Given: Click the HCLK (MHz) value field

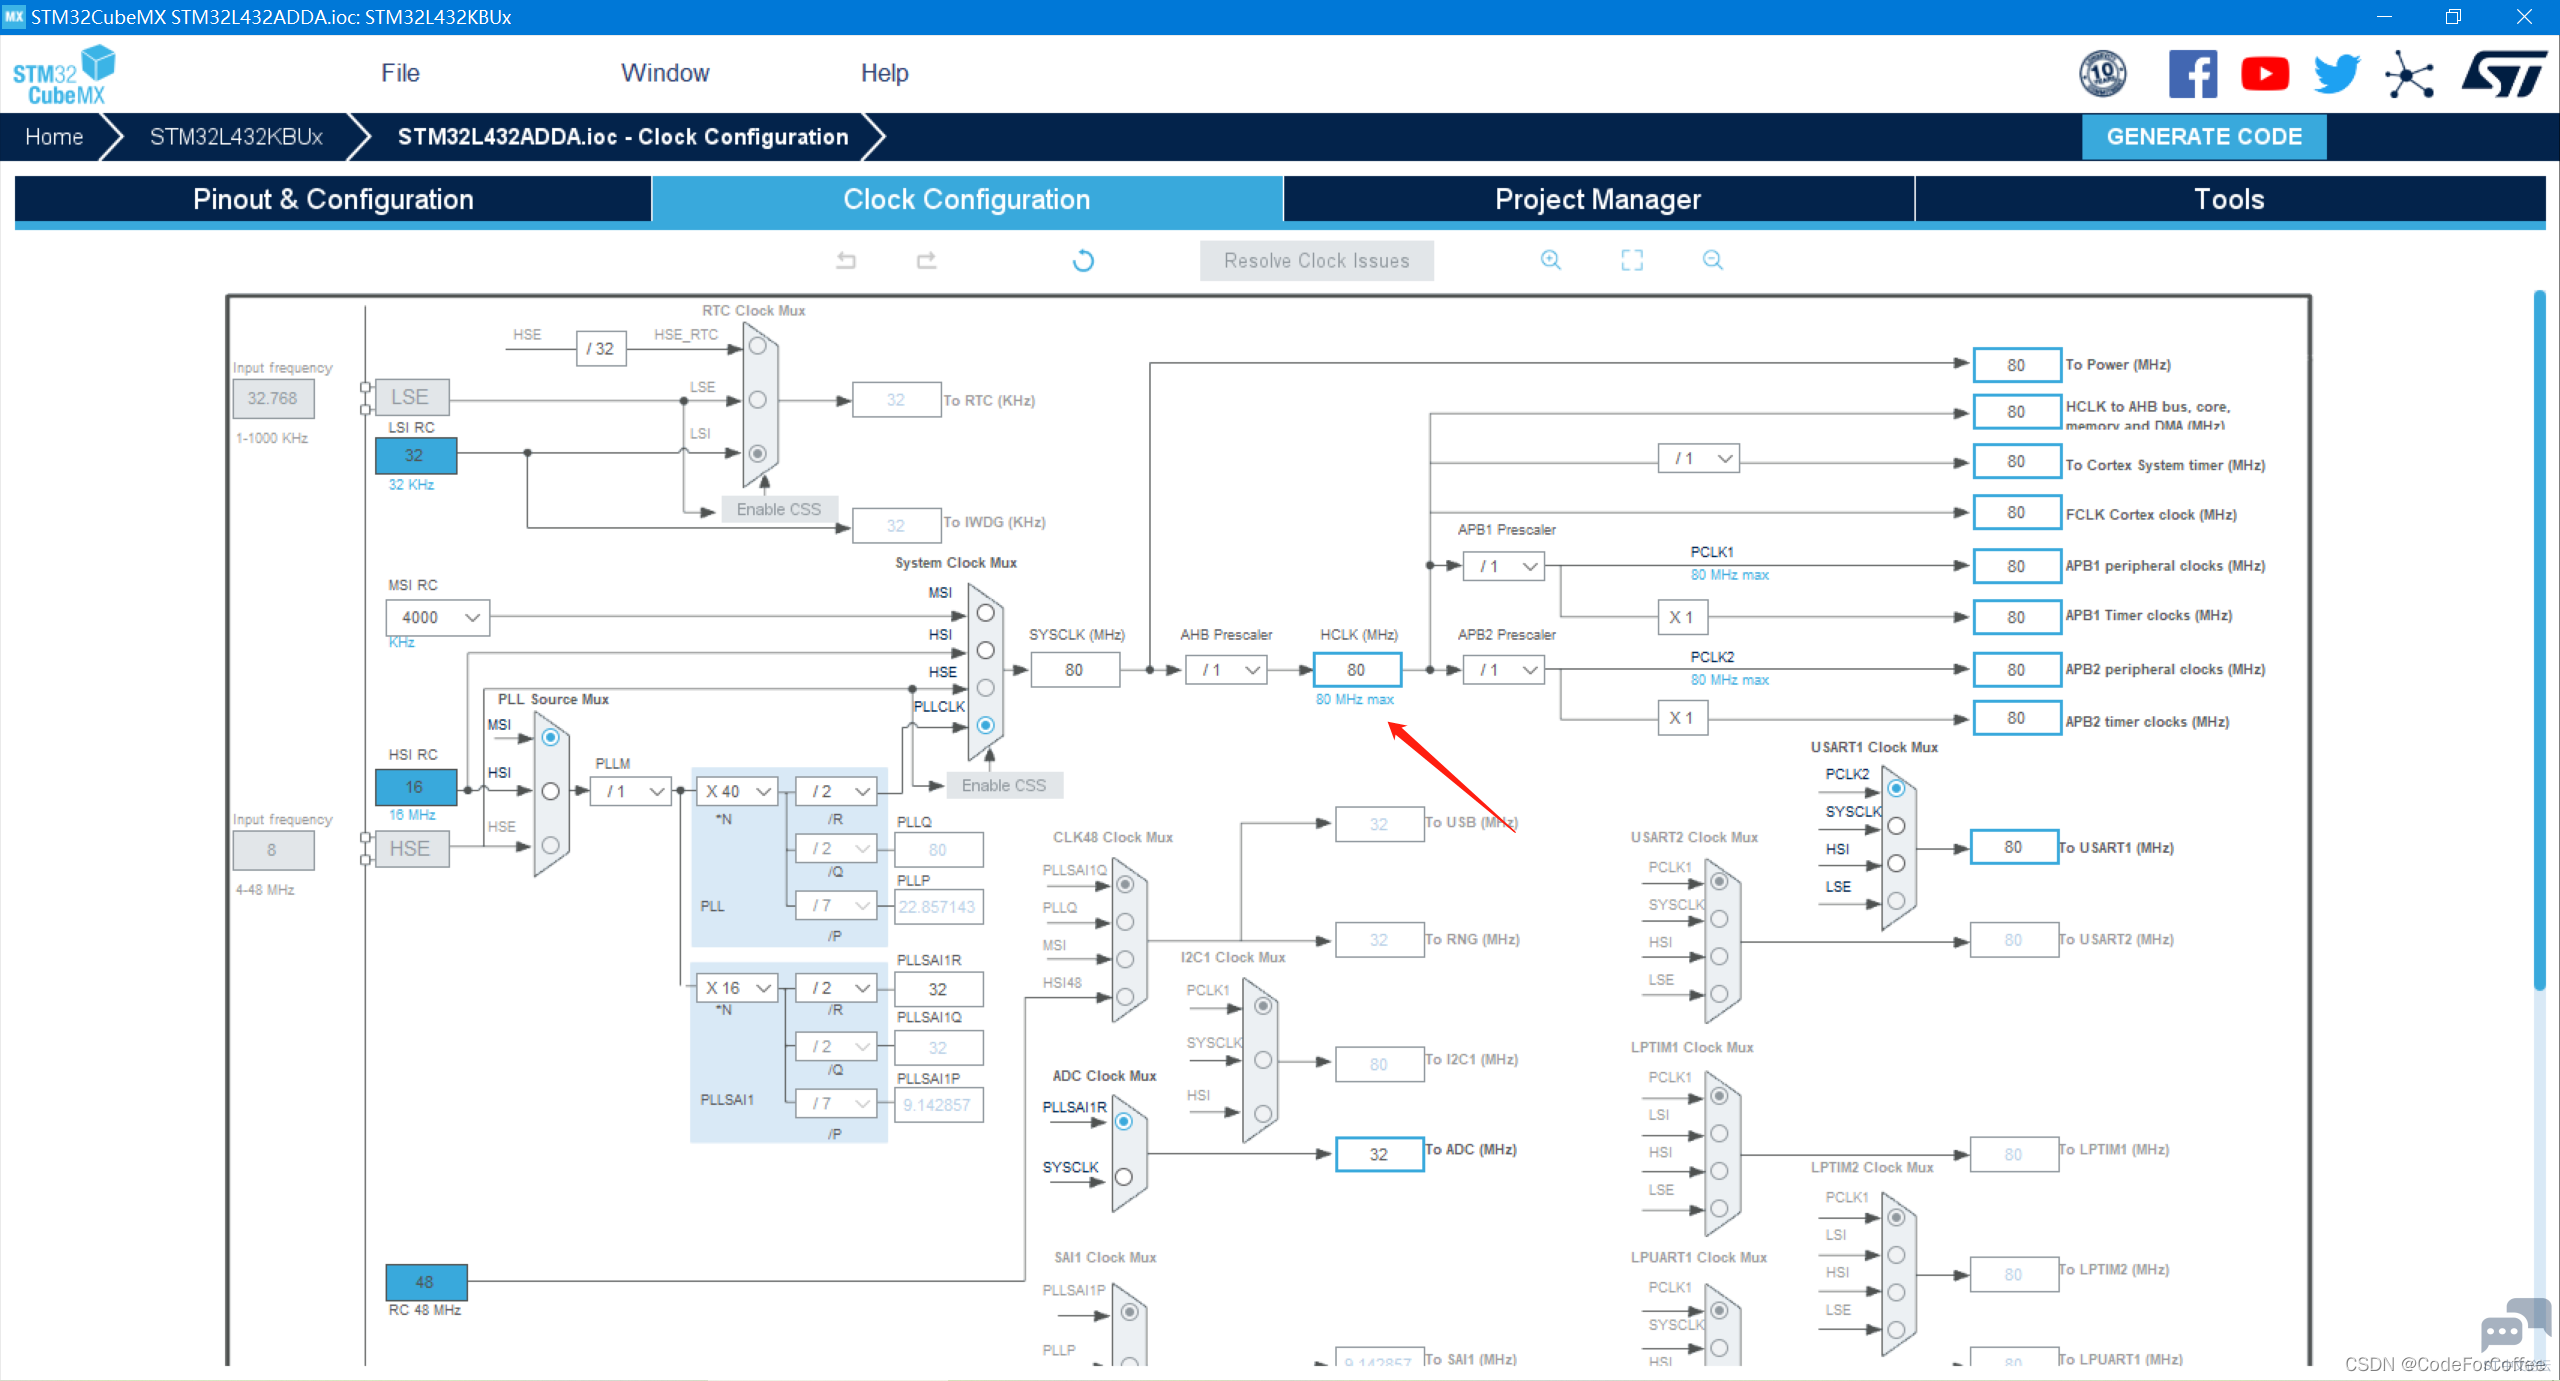Looking at the screenshot, I should (1357, 670).
